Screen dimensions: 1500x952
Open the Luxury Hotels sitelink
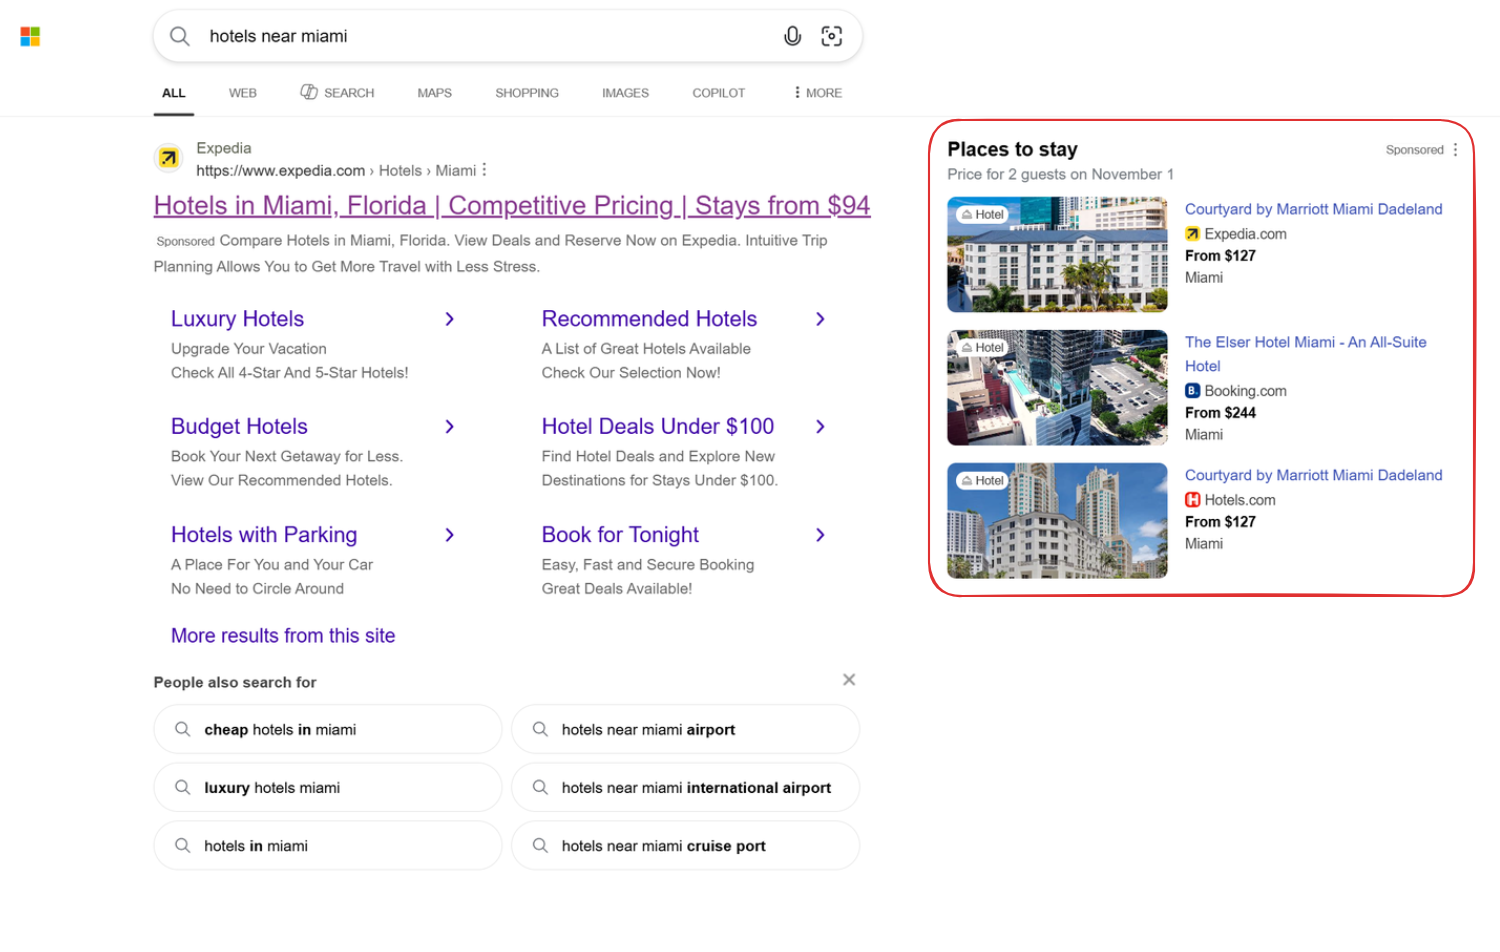pyautogui.click(x=237, y=319)
